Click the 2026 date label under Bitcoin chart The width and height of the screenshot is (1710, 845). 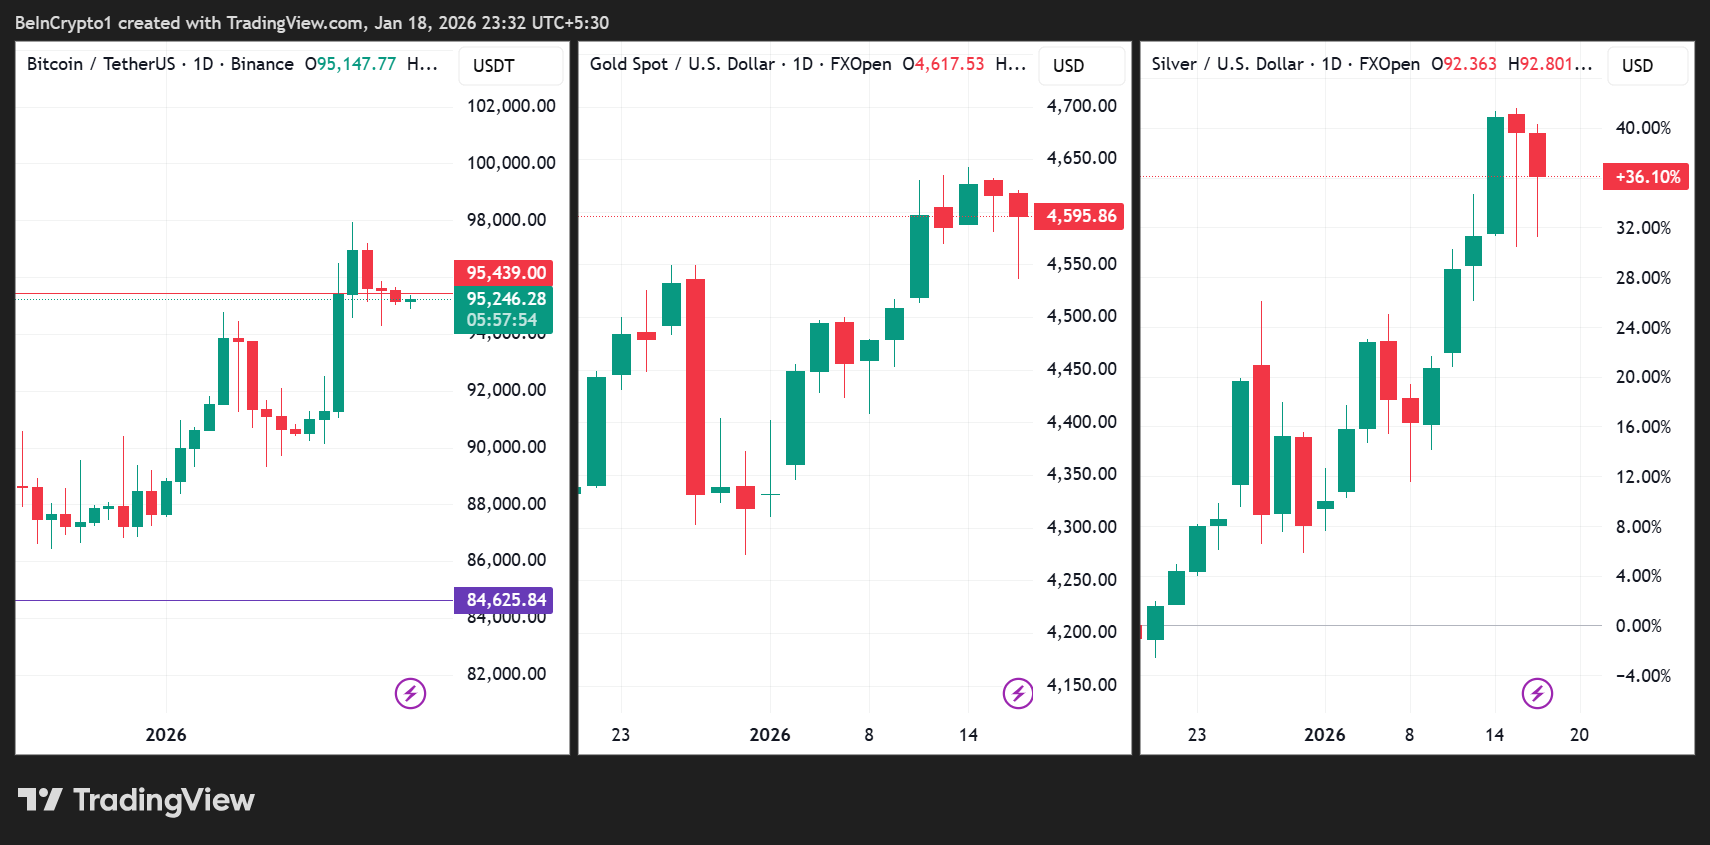pos(166,735)
